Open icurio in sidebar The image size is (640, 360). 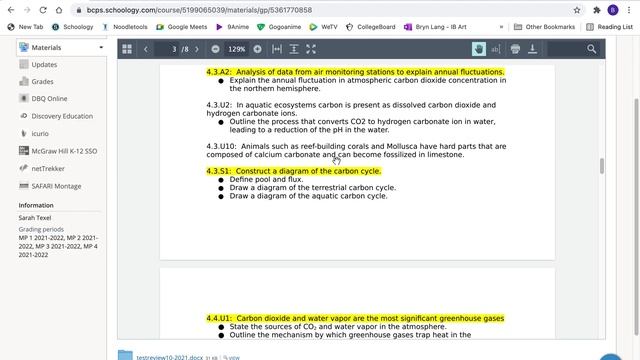(x=40, y=133)
